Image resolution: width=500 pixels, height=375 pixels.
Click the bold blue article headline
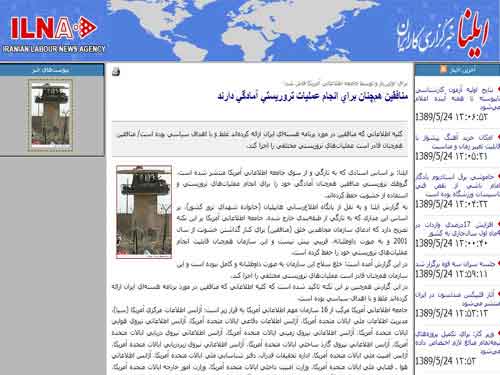(313, 97)
